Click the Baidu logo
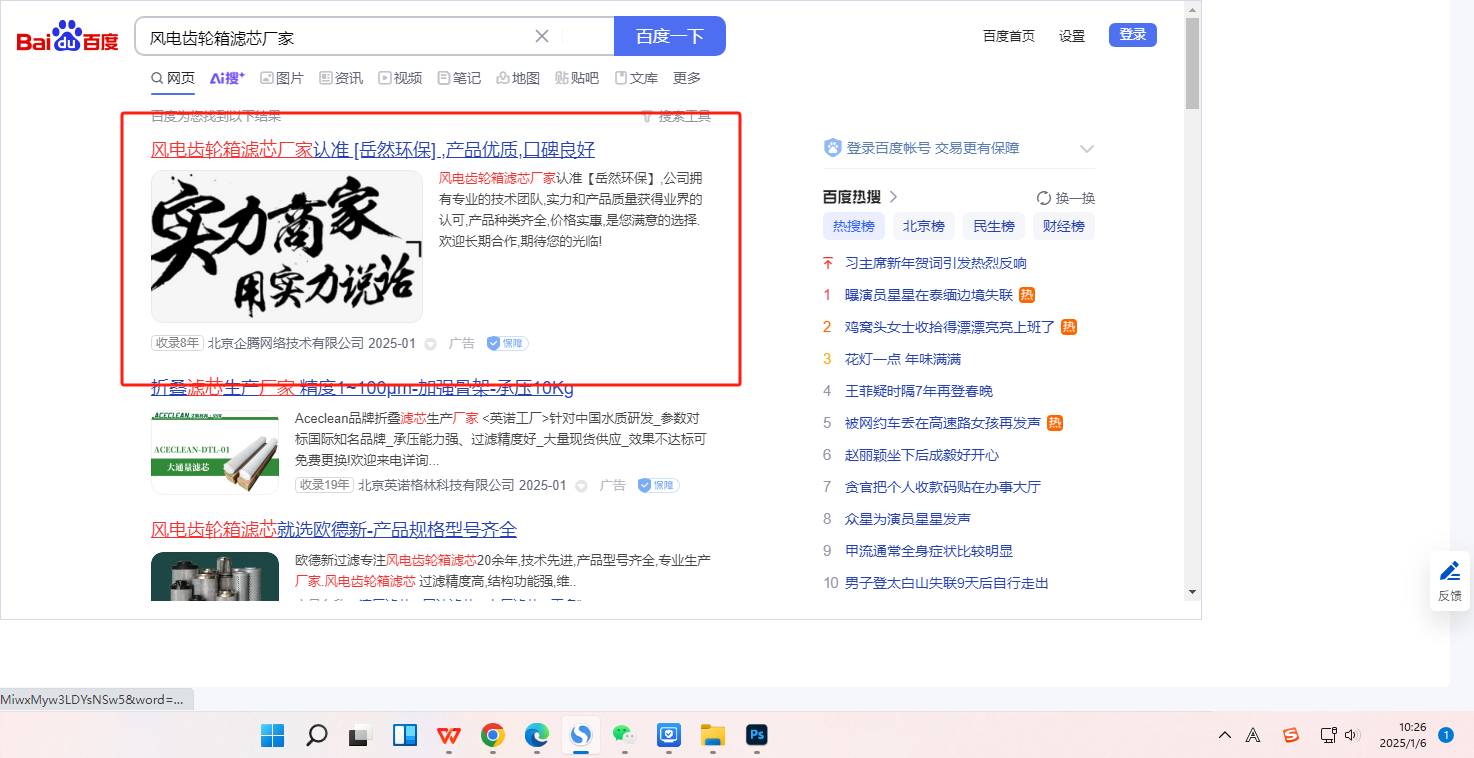The image size is (1474, 758). tap(67, 37)
